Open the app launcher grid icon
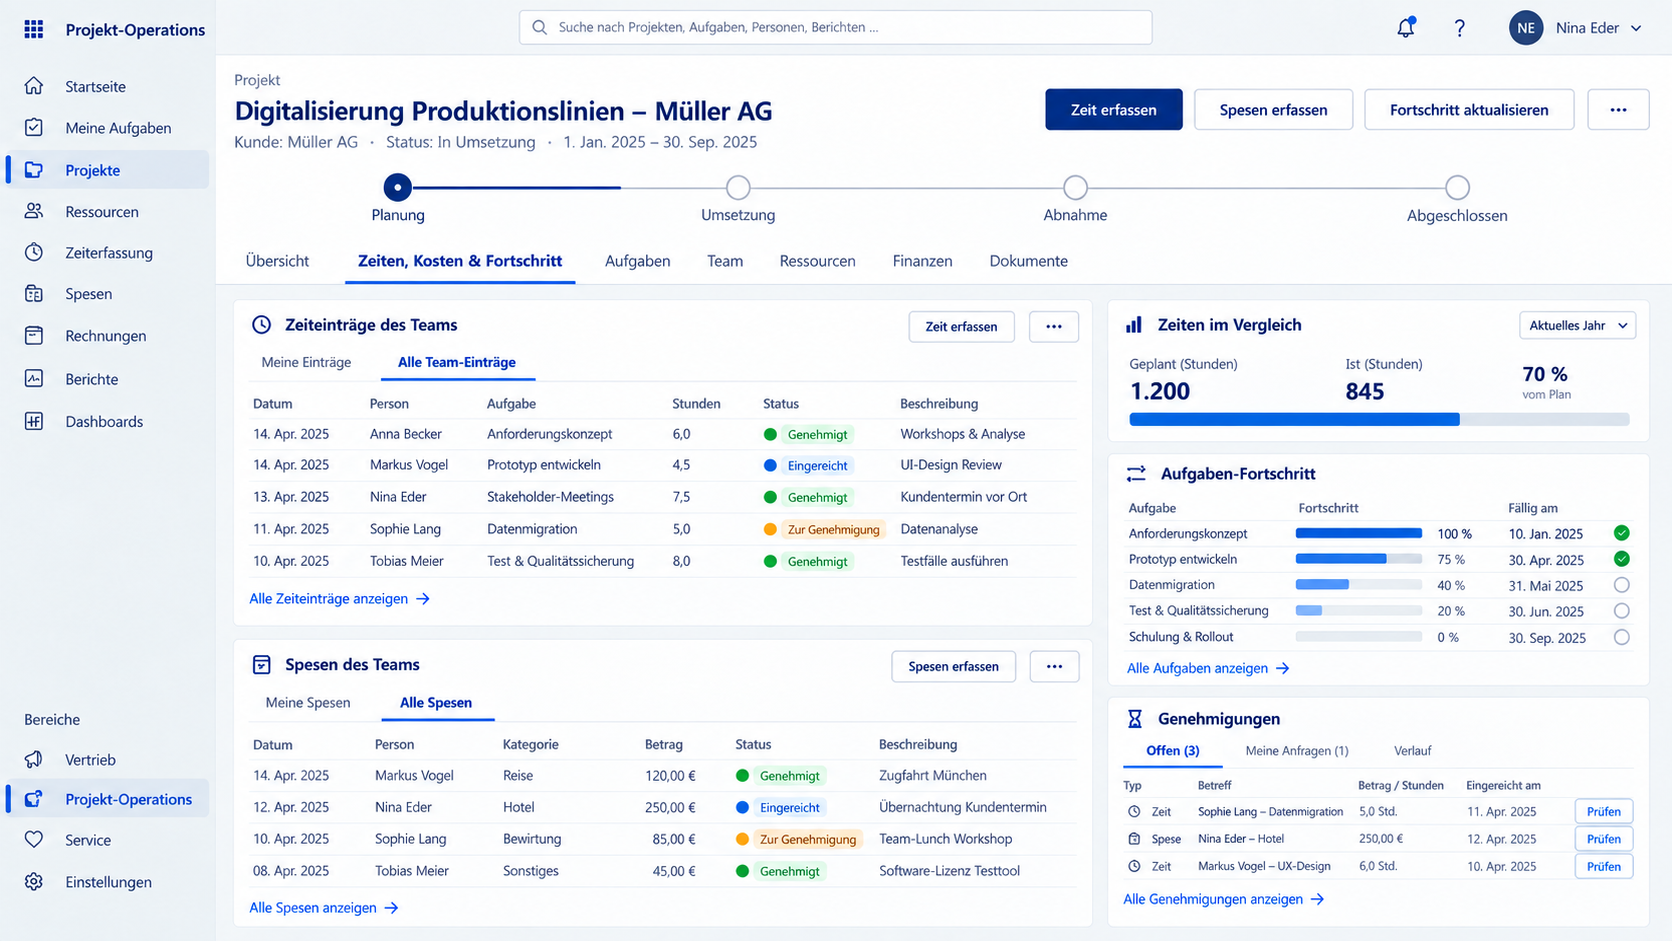The image size is (1672, 941). click(34, 29)
